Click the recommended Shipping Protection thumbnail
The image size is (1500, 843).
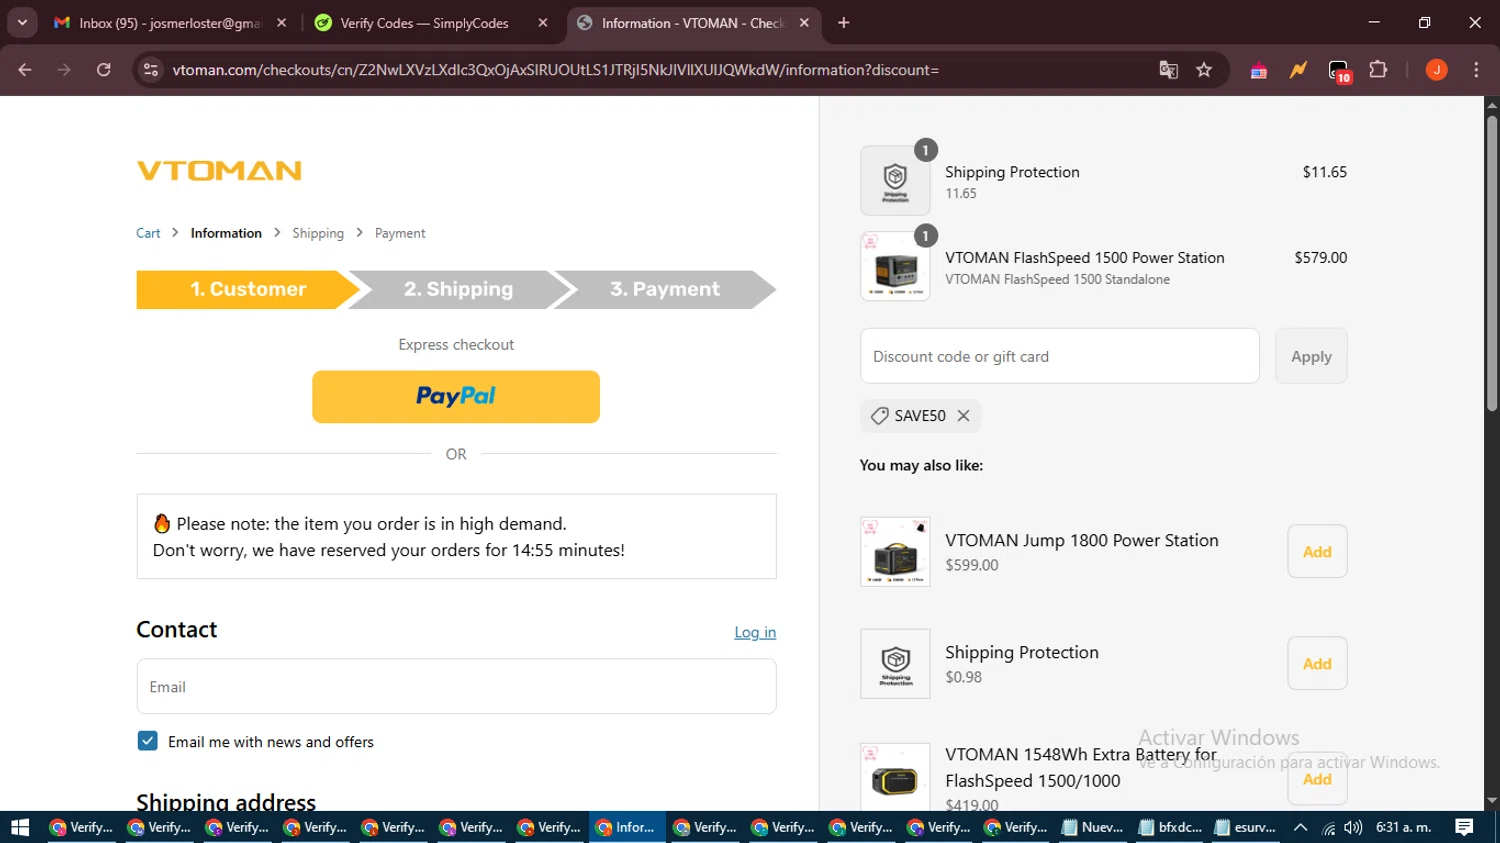click(x=895, y=664)
